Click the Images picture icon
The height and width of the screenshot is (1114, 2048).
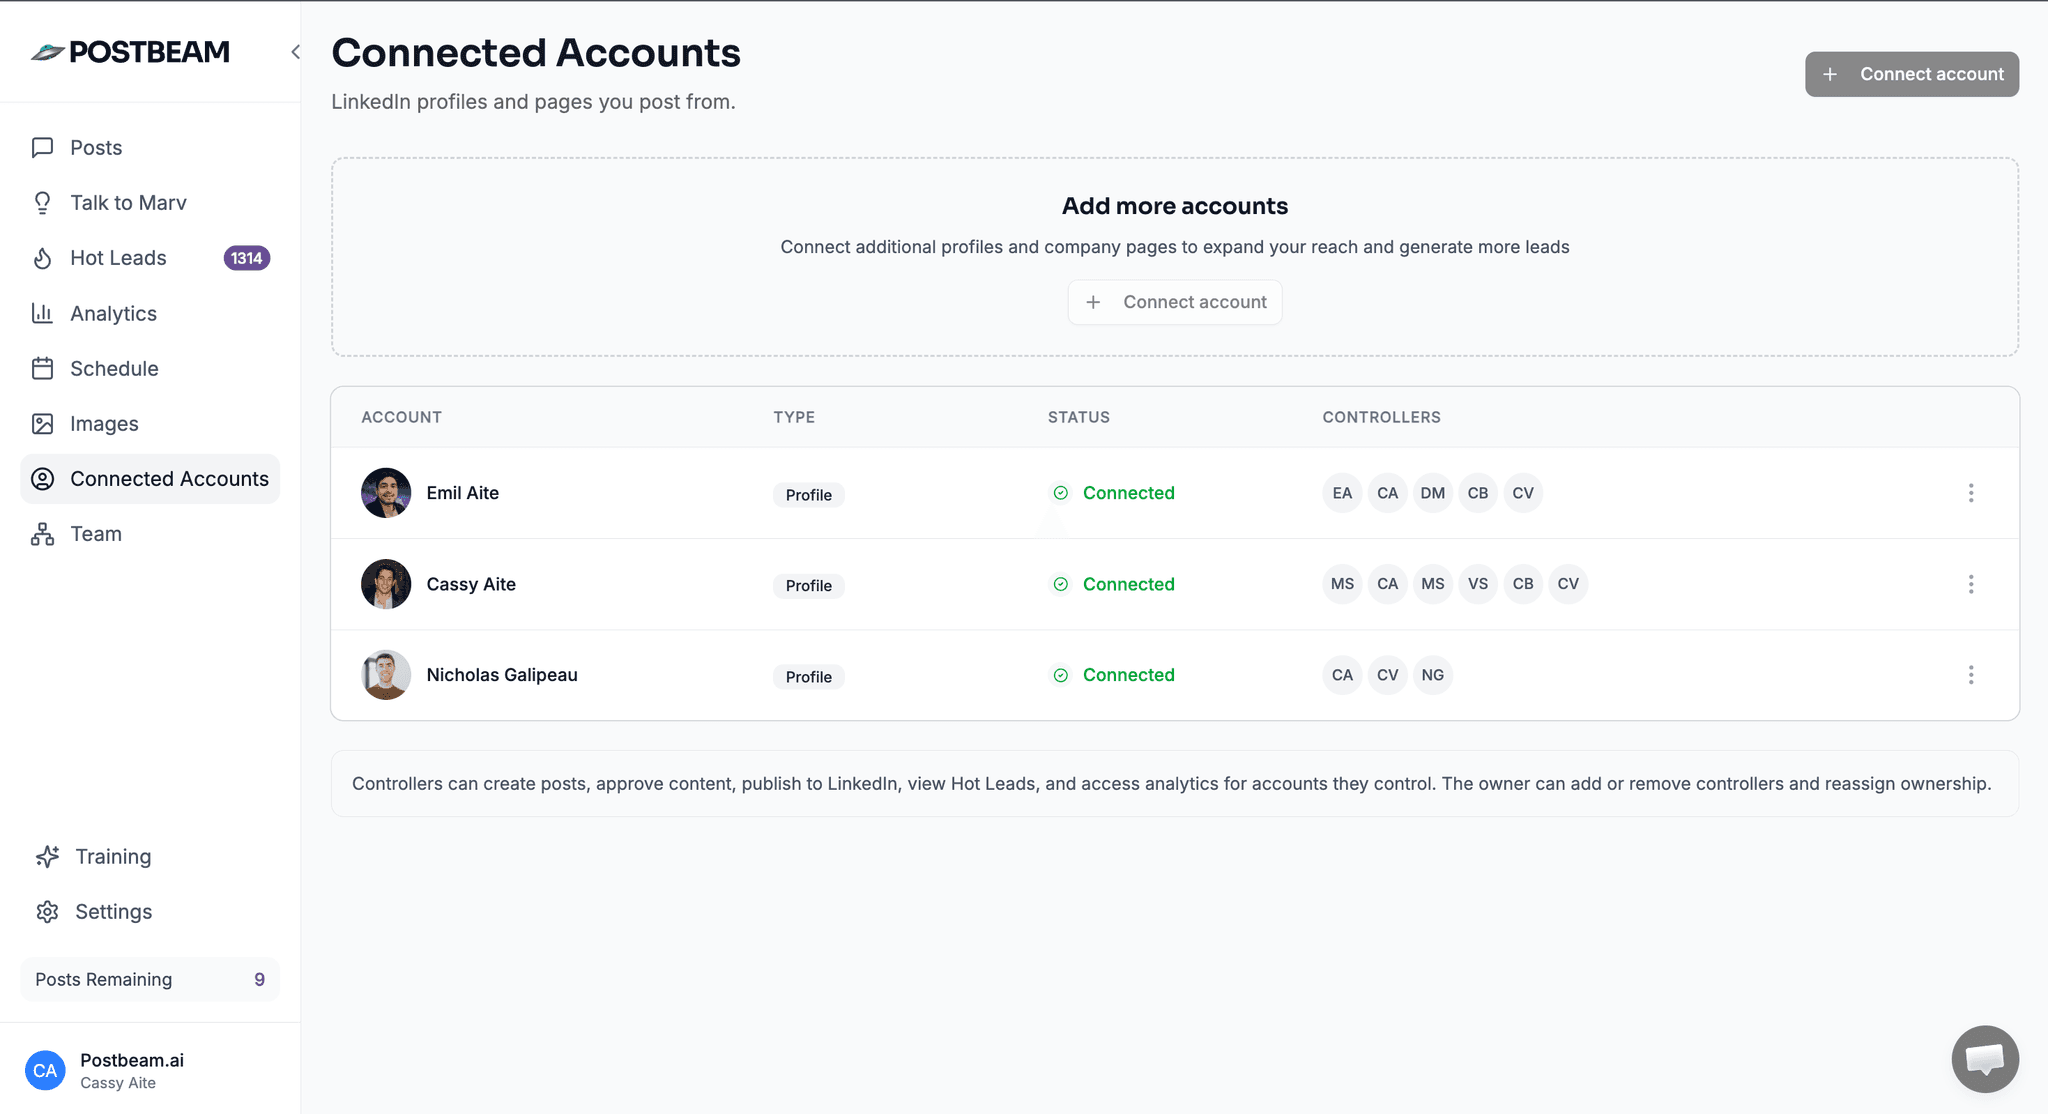coord(41,423)
